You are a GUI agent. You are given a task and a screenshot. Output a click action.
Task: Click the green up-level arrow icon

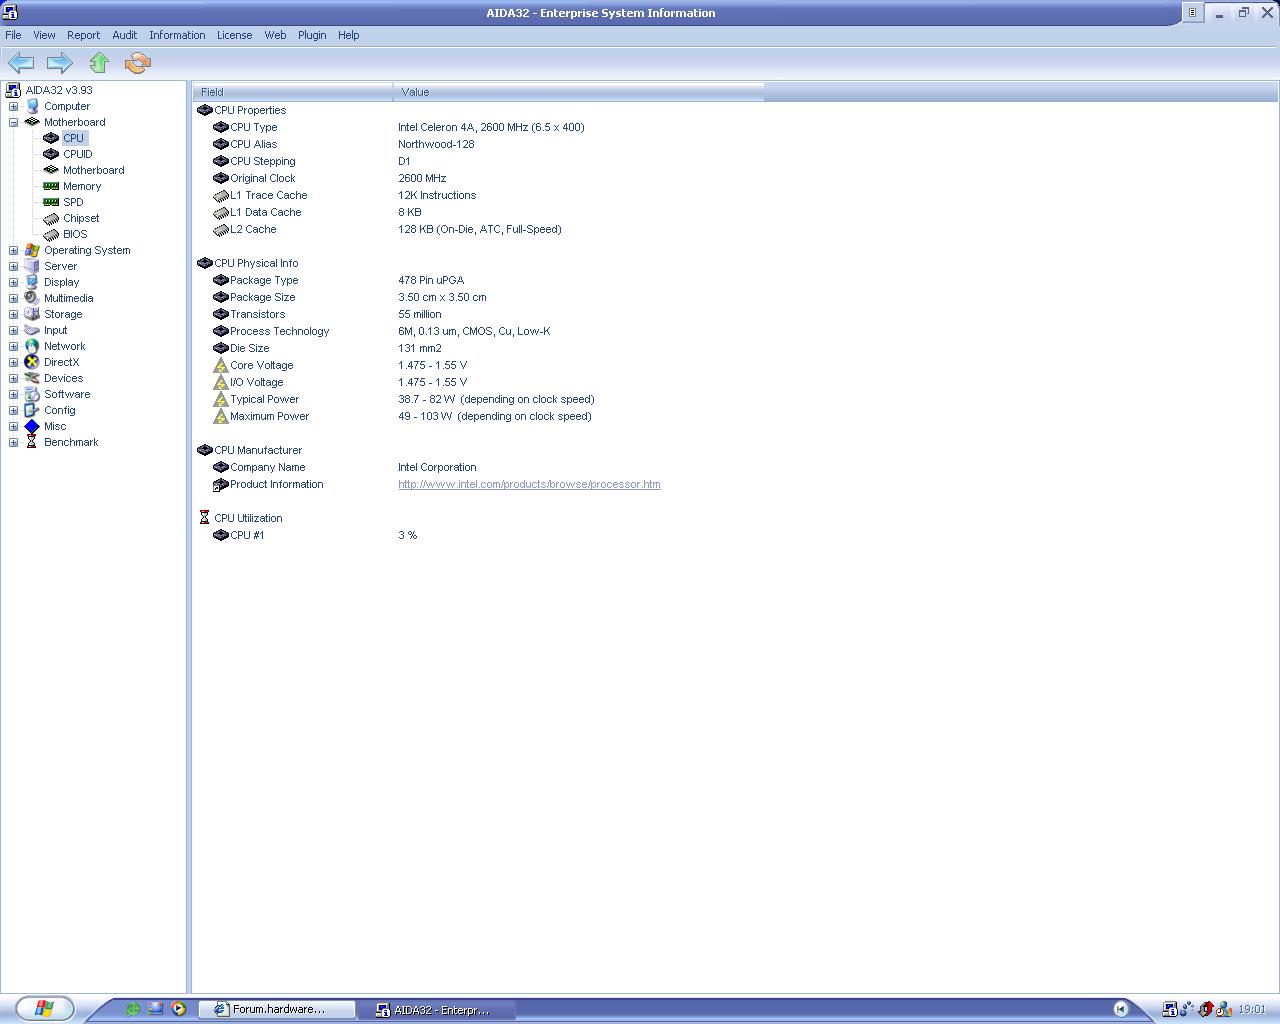tap(99, 63)
